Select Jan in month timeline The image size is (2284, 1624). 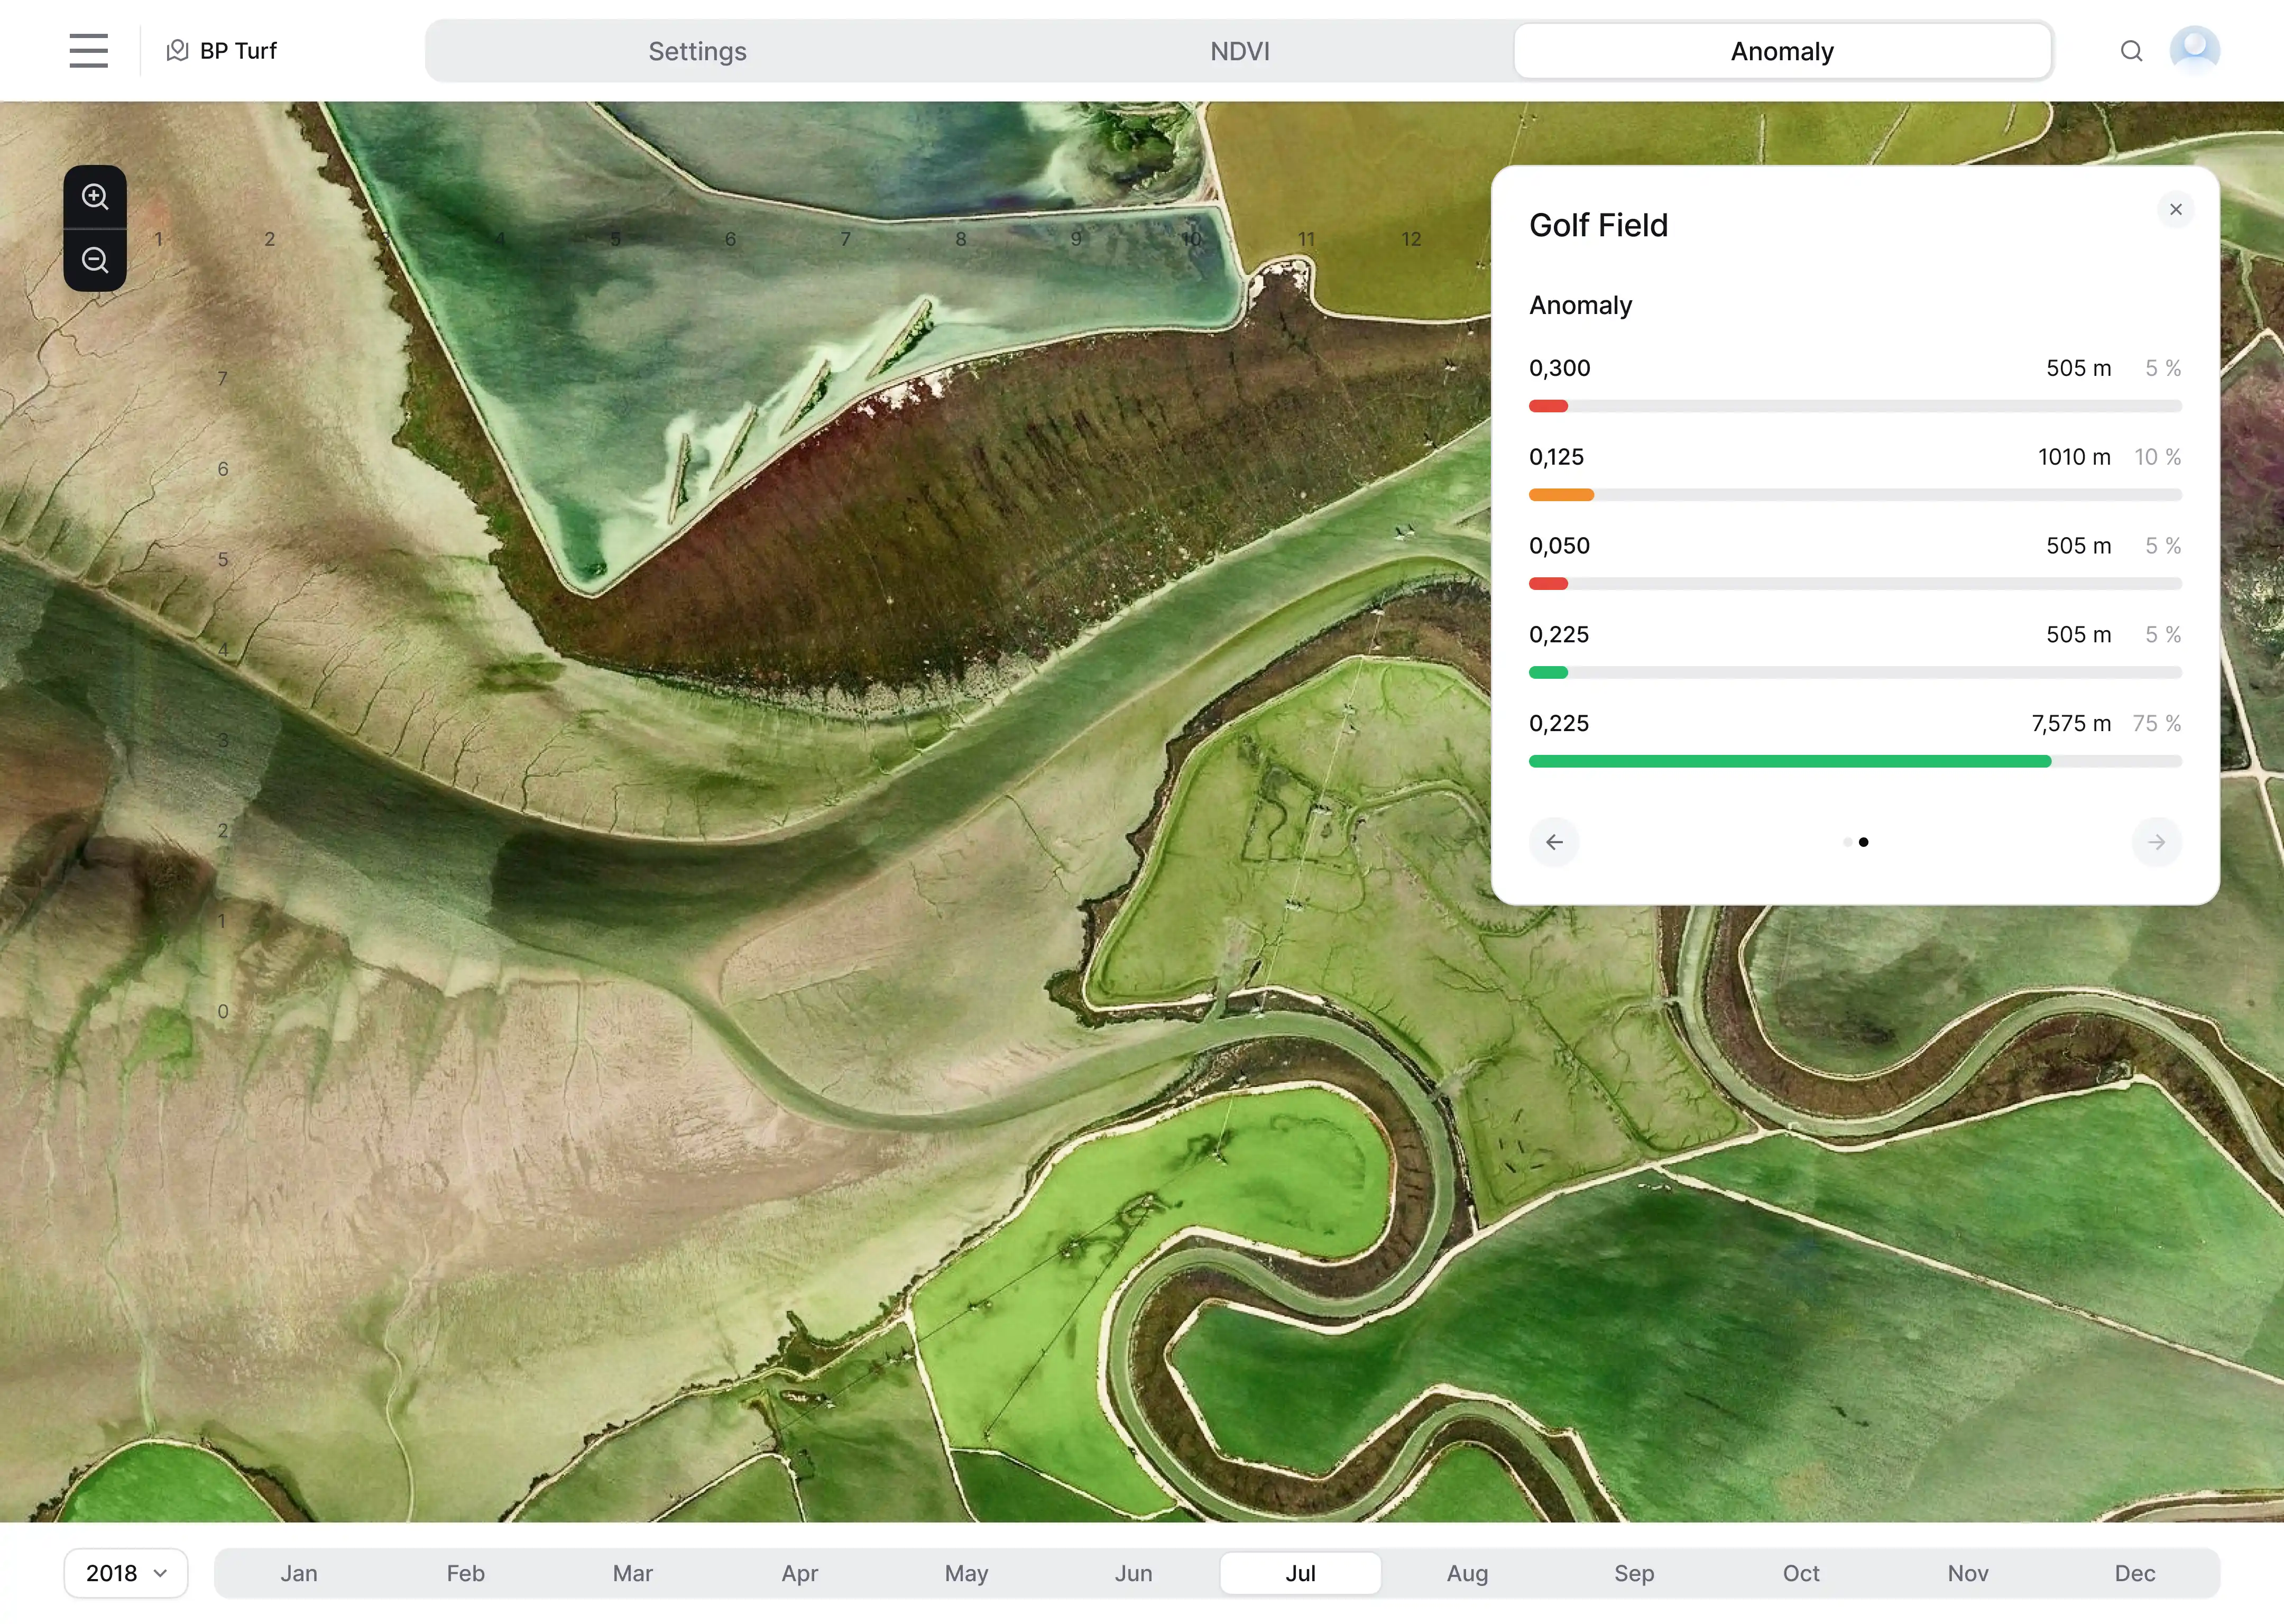point(299,1573)
